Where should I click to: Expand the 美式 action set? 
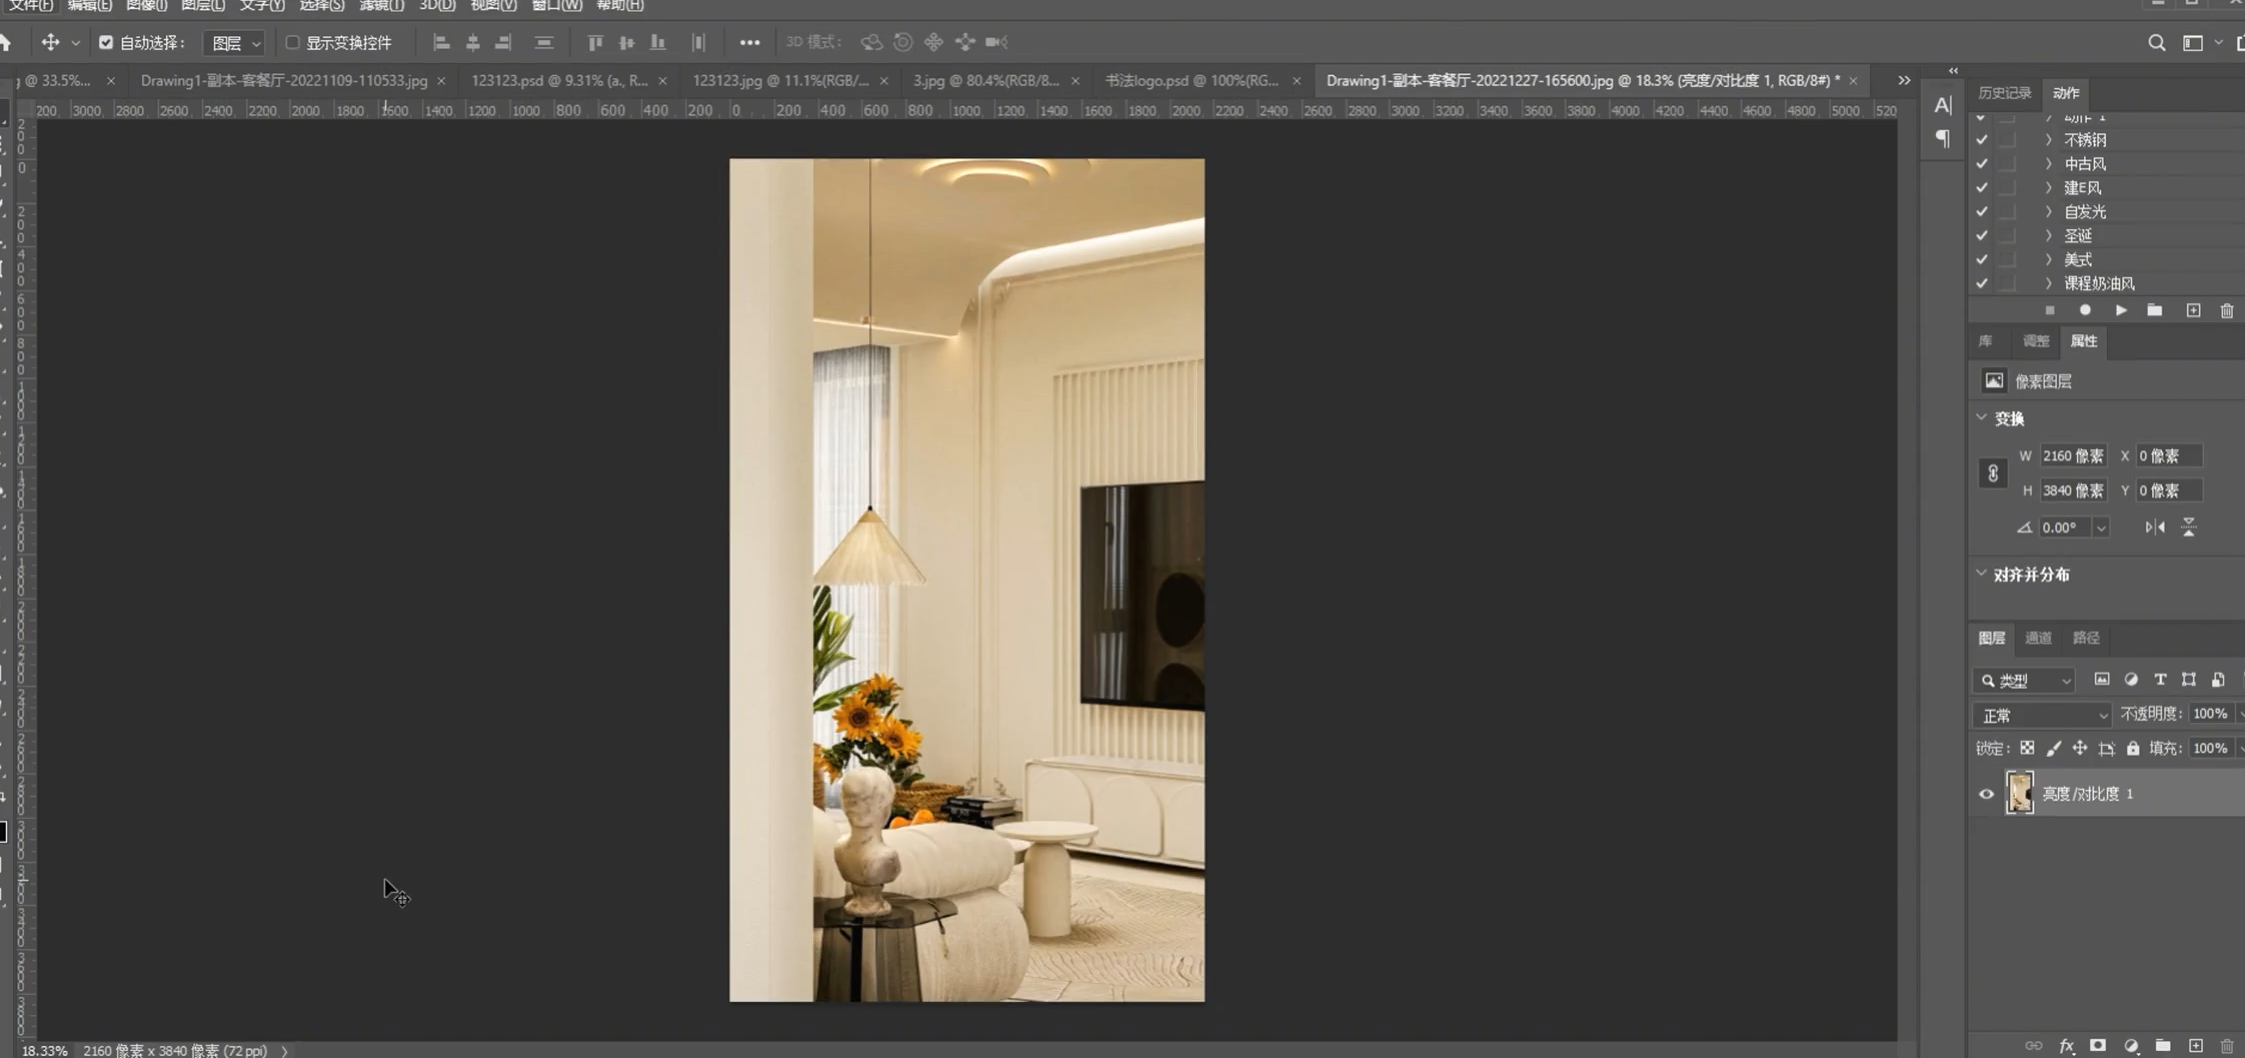point(2048,260)
